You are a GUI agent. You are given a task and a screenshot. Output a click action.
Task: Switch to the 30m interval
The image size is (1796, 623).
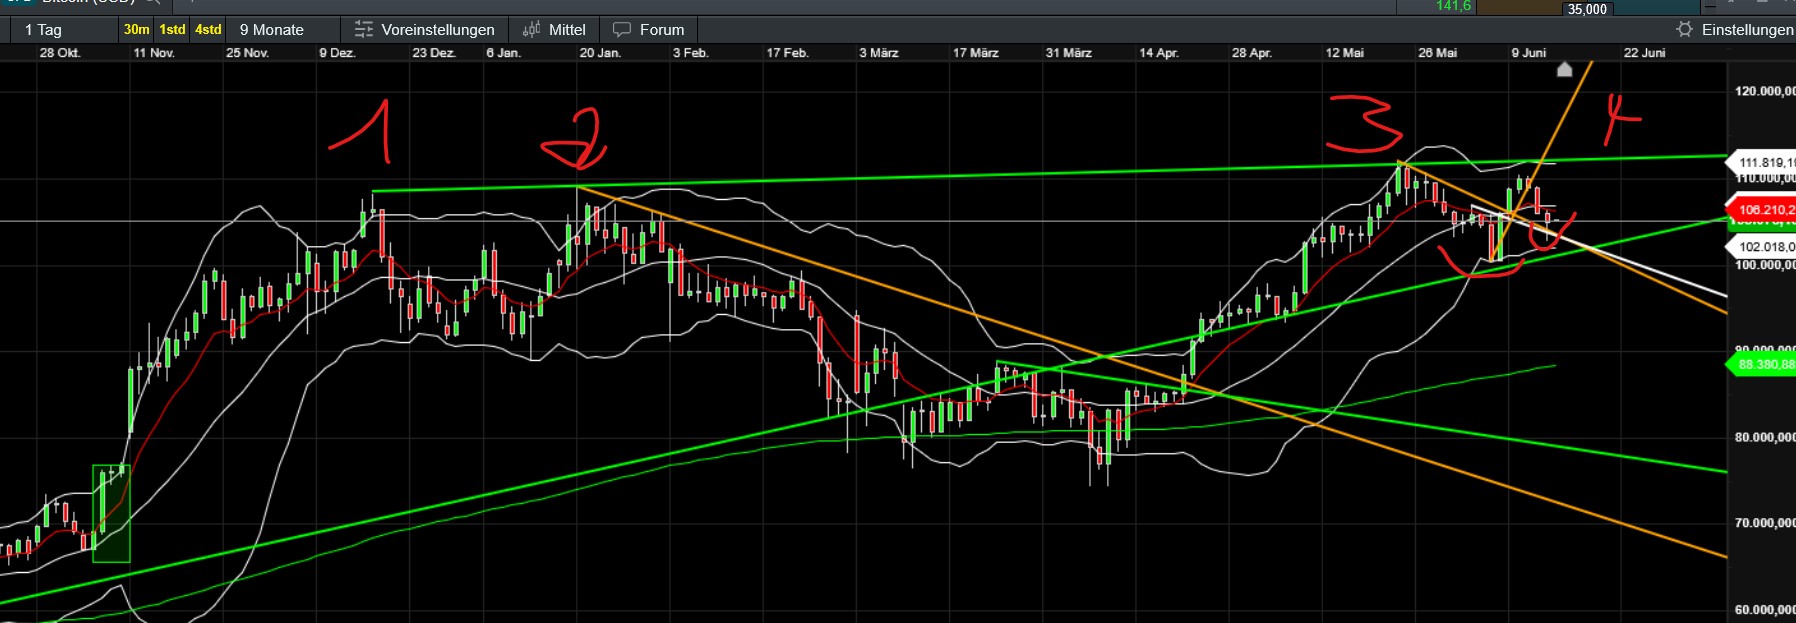click(137, 30)
